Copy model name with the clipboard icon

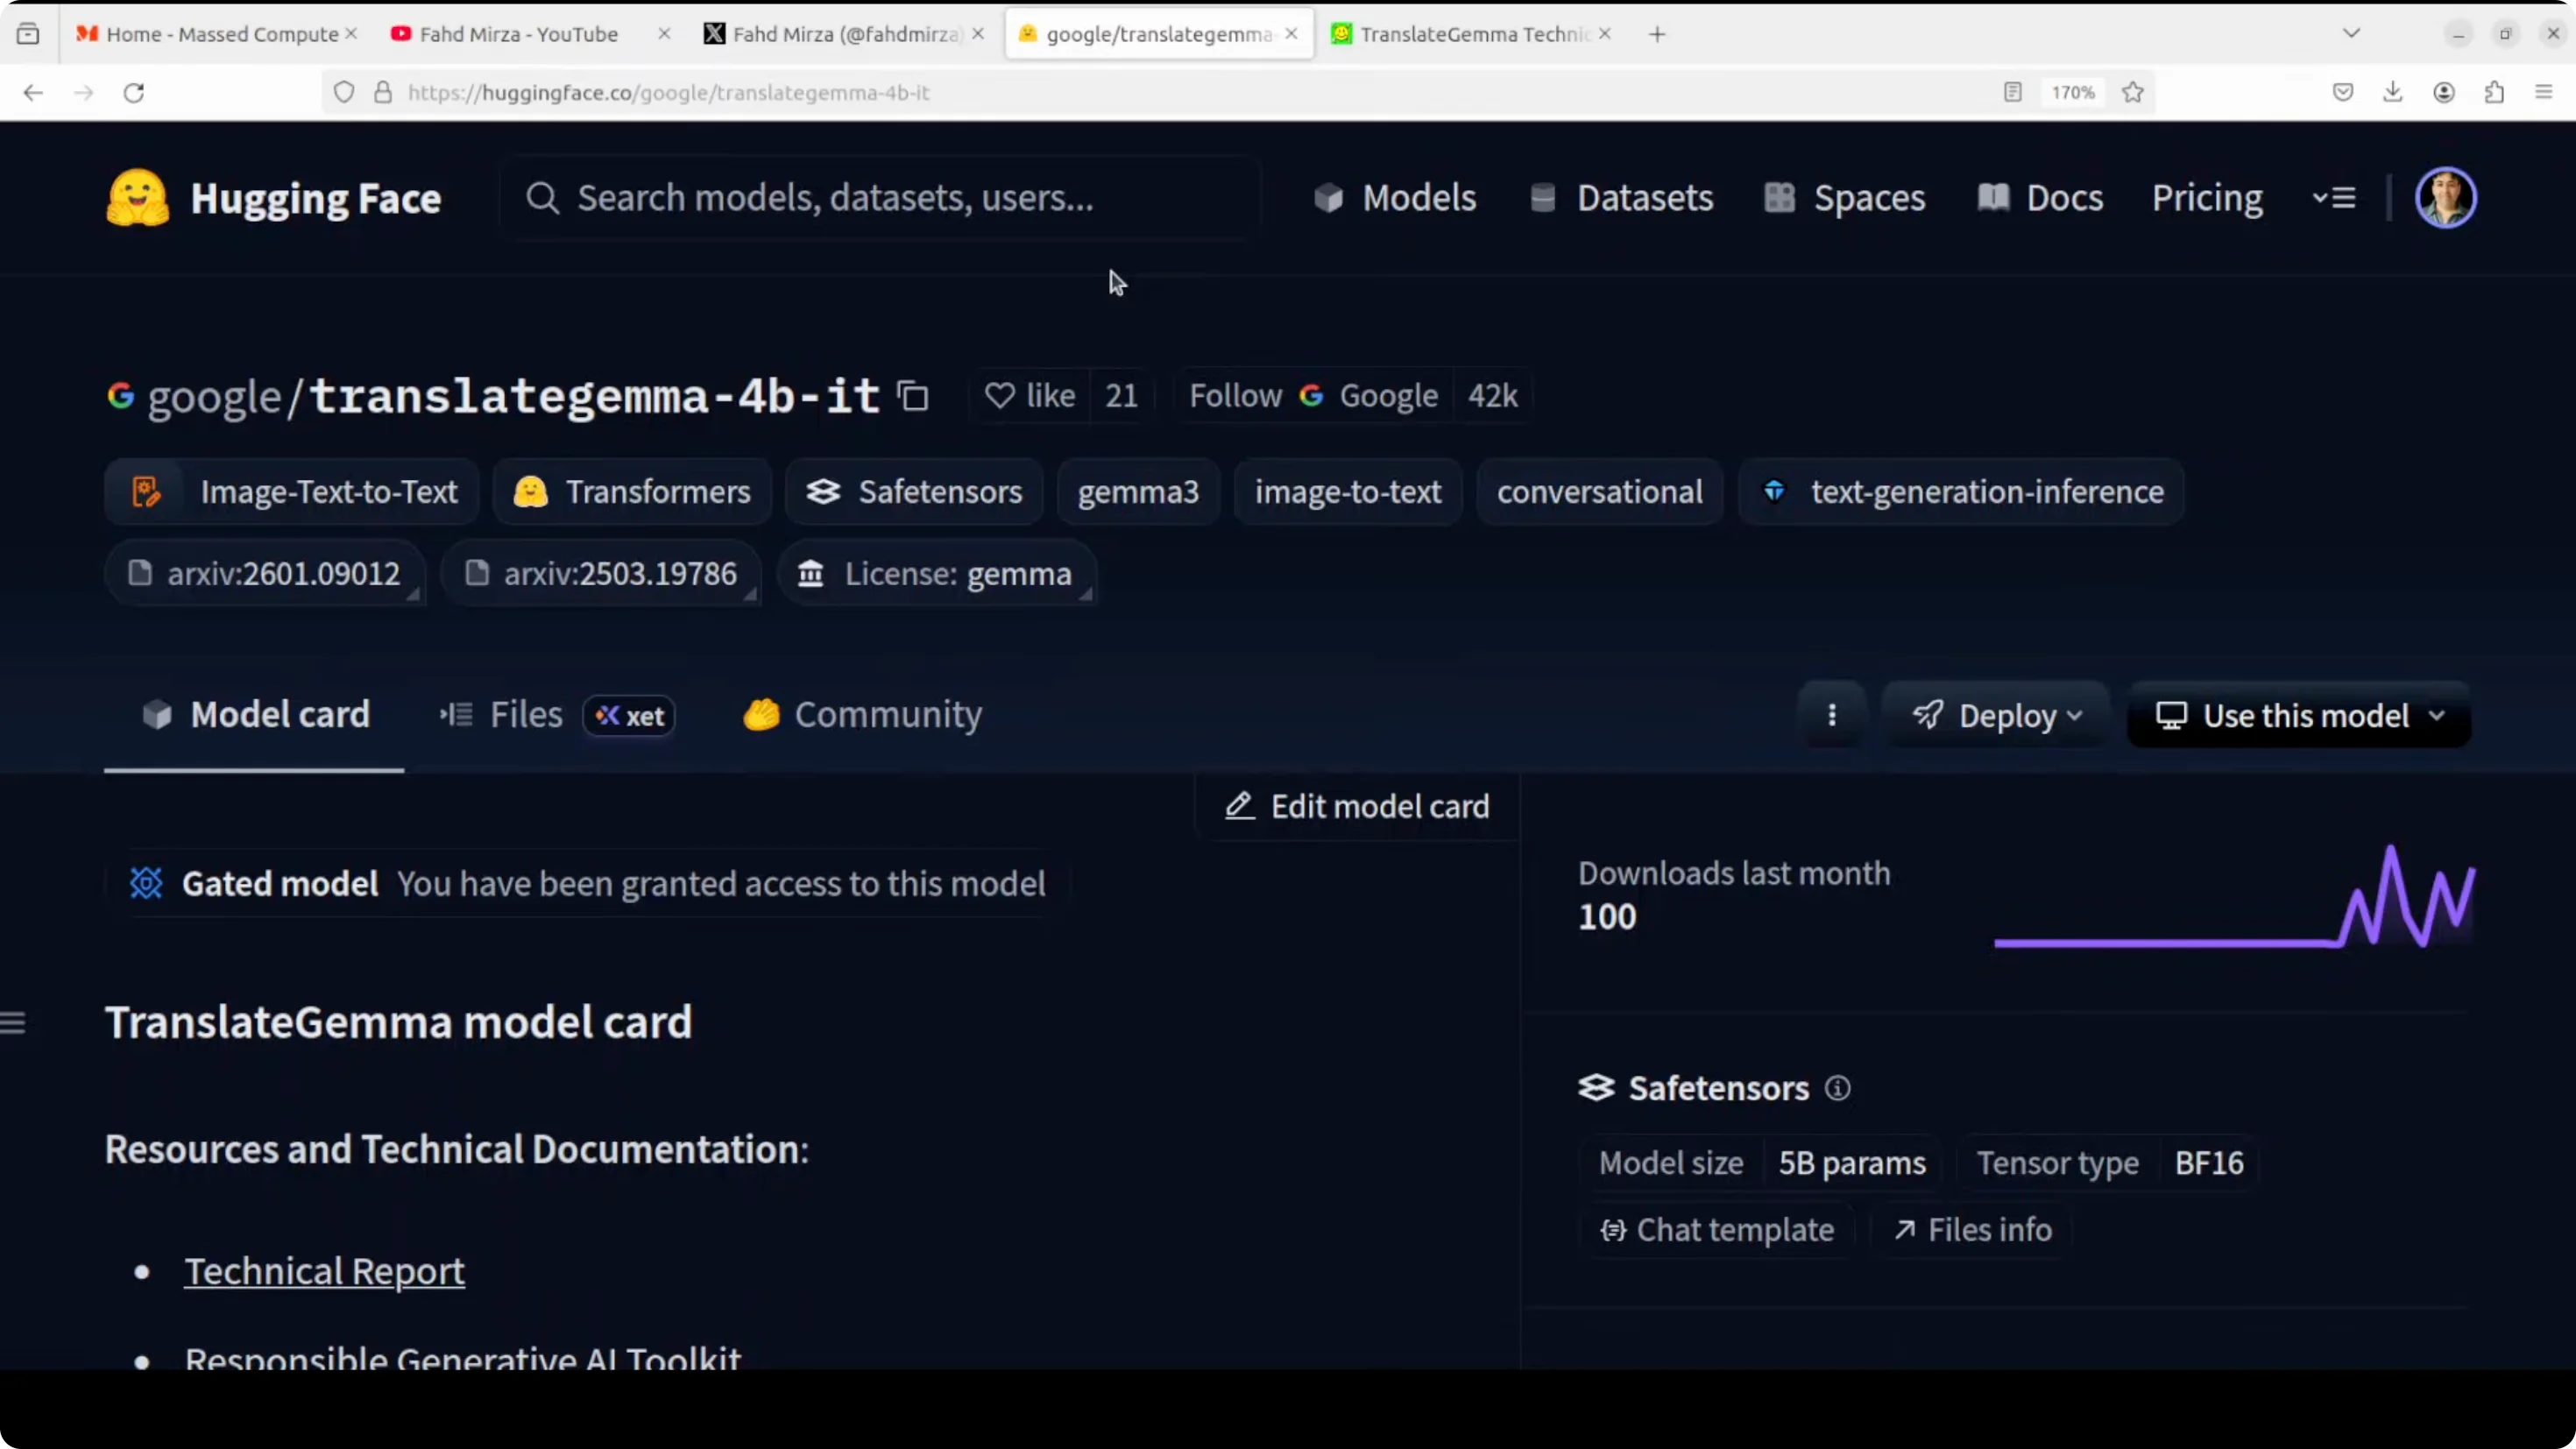[x=913, y=396]
